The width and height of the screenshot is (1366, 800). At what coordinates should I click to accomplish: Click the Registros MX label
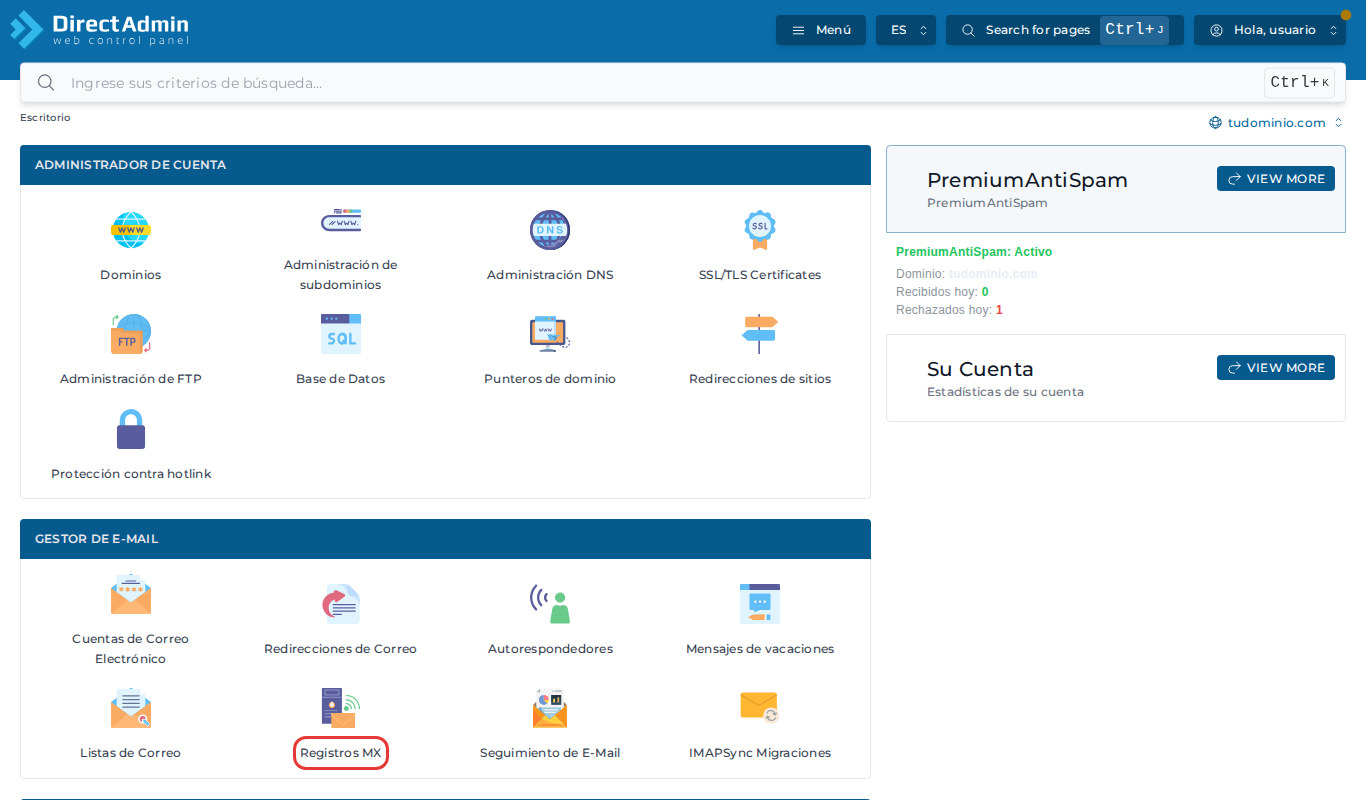(x=340, y=753)
